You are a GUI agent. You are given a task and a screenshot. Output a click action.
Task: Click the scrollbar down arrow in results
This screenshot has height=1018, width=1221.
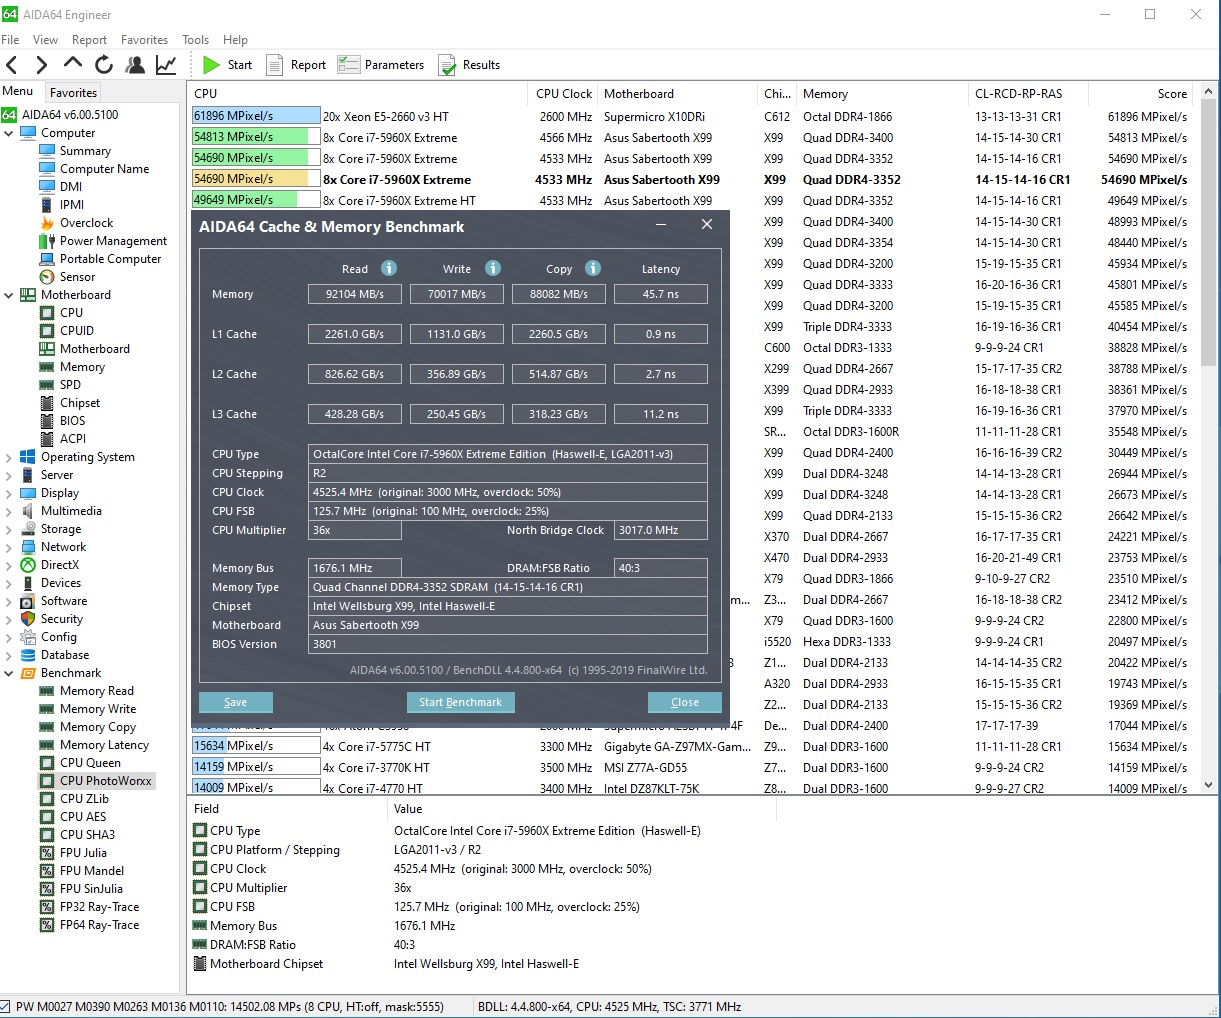click(x=1209, y=785)
